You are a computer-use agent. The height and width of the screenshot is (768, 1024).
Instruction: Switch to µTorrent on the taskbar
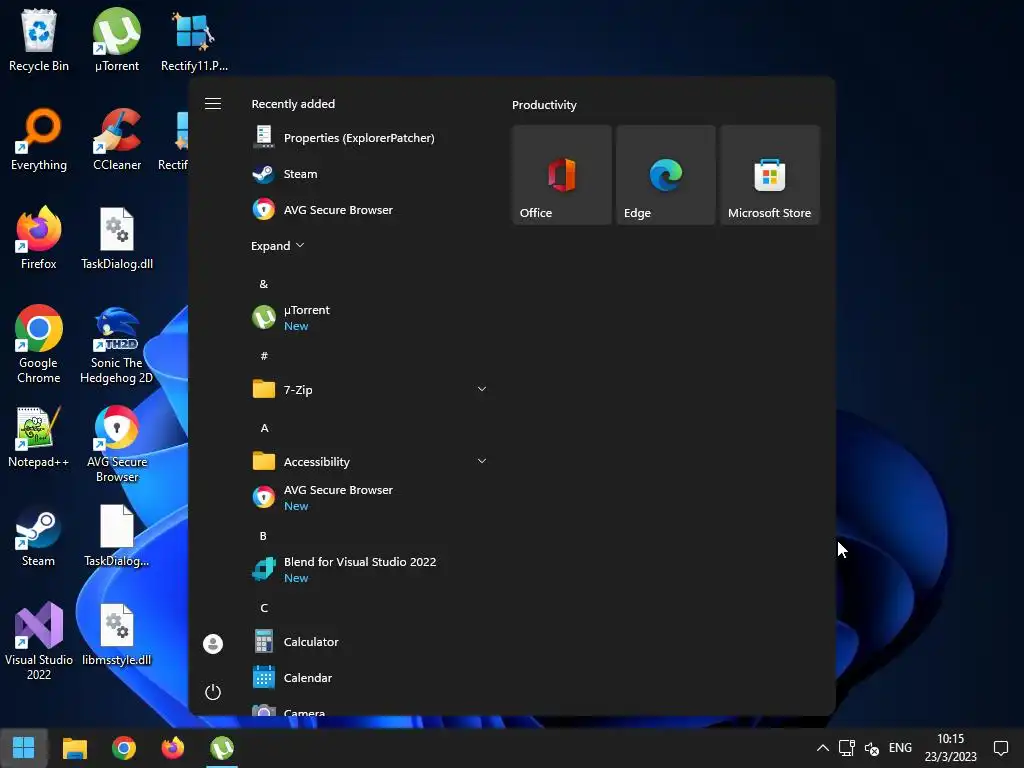point(222,748)
